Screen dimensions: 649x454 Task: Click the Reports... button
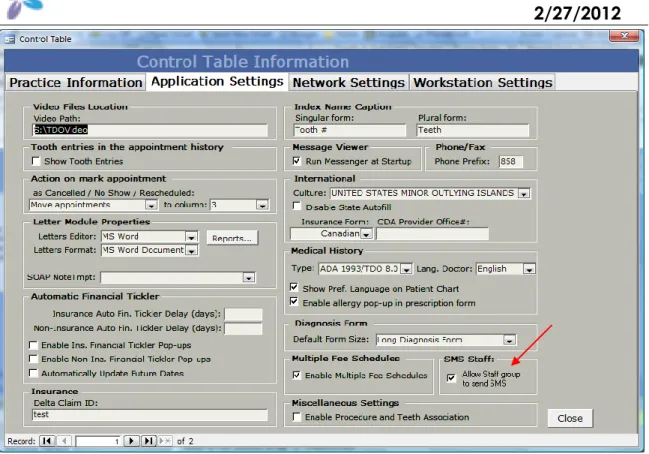click(x=232, y=238)
